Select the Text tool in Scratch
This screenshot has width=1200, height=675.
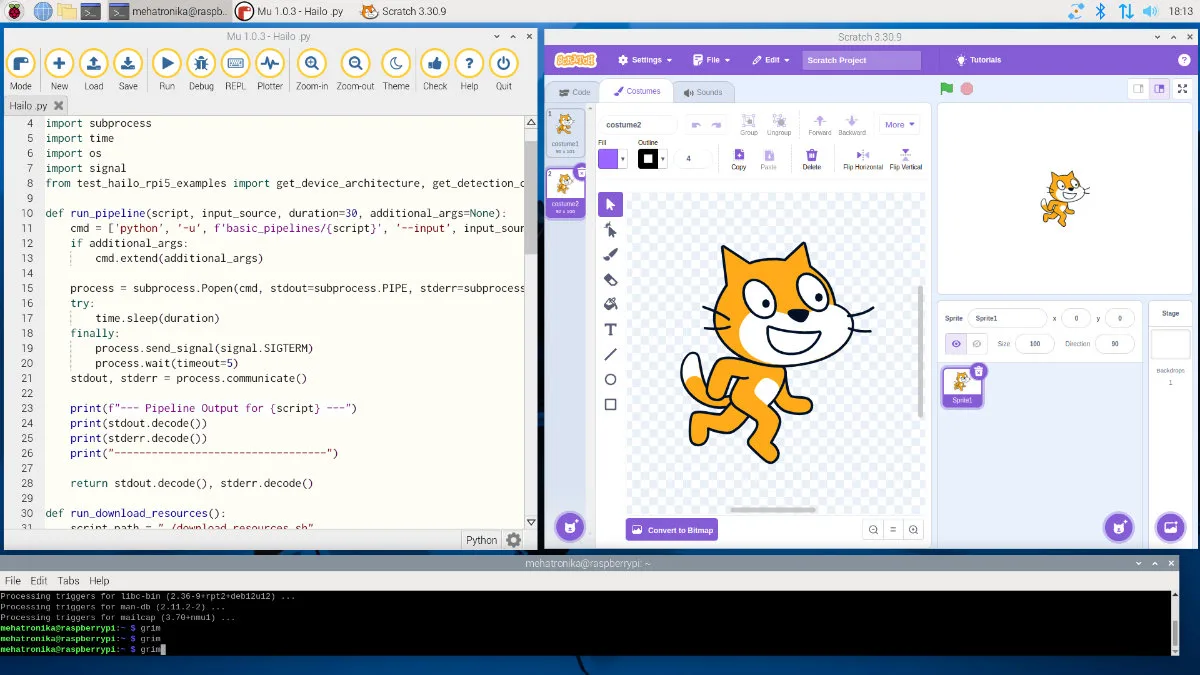(611, 330)
